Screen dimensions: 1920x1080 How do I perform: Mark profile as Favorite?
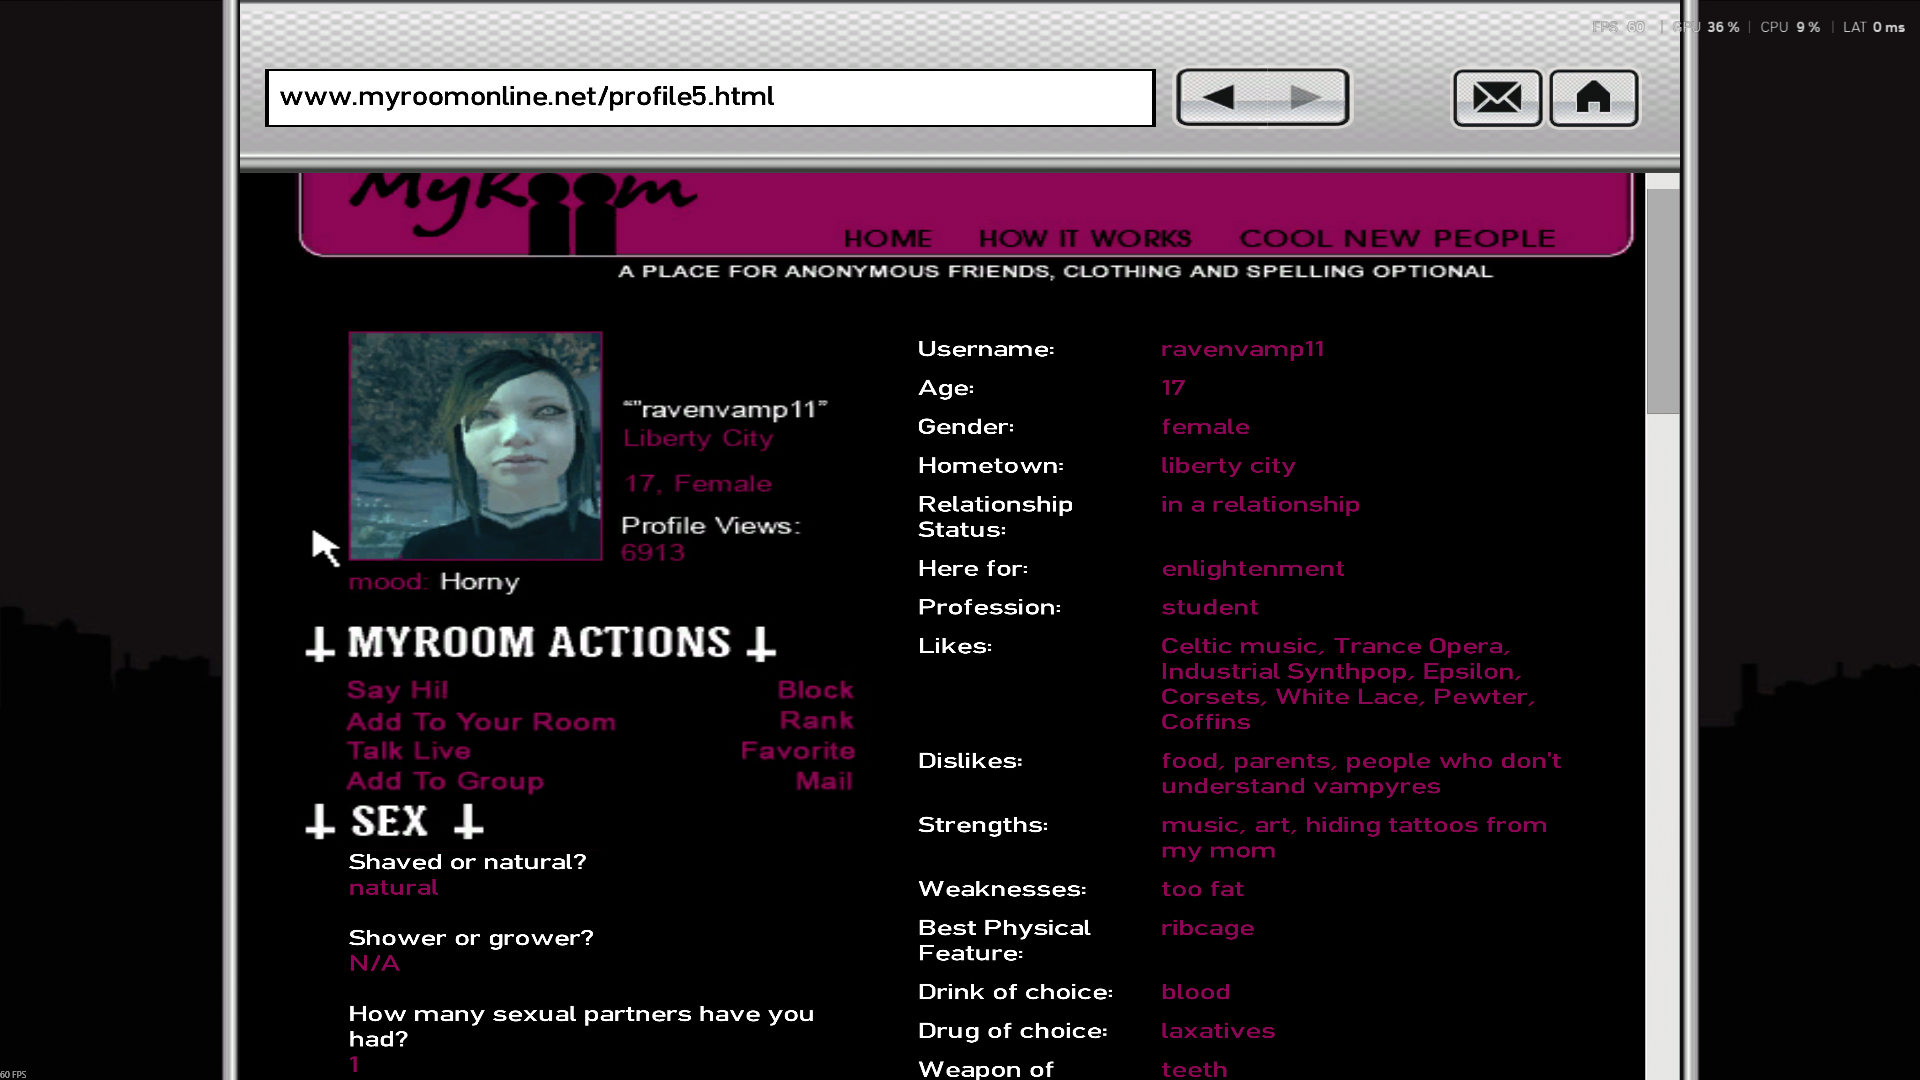pyautogui.click(x=797, y=751)
